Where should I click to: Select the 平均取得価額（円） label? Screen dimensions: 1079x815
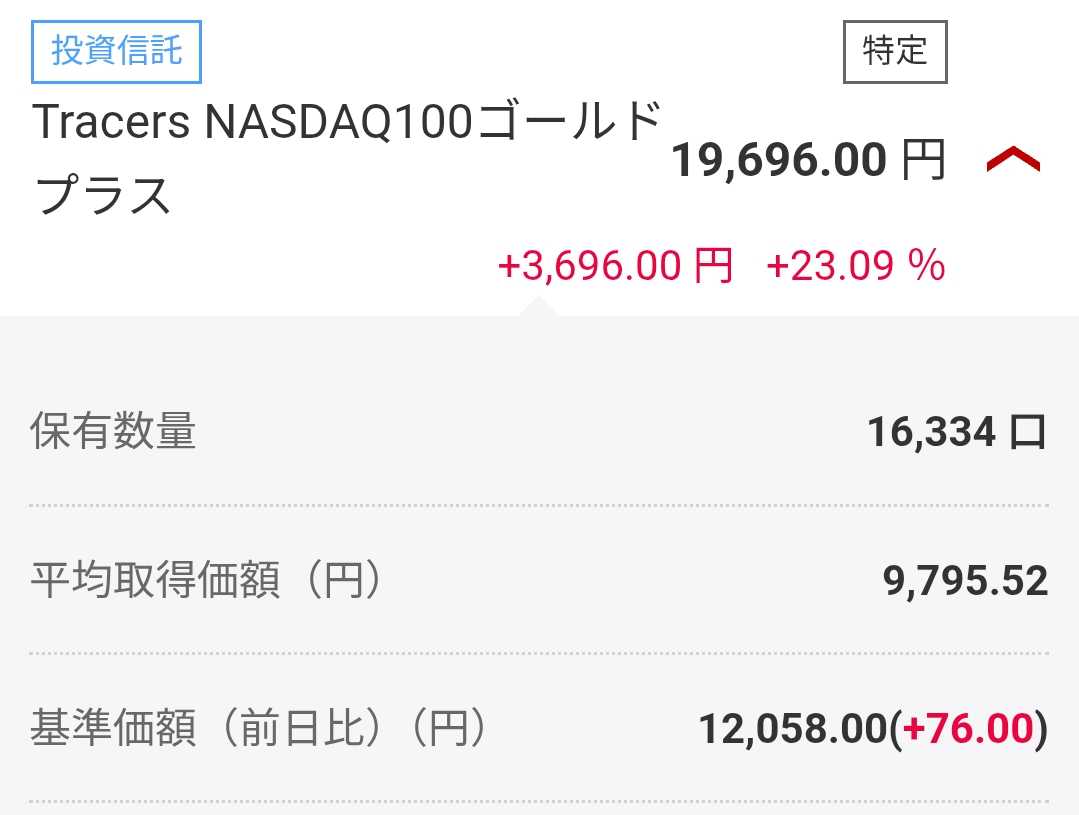click(x=206, y=580)
